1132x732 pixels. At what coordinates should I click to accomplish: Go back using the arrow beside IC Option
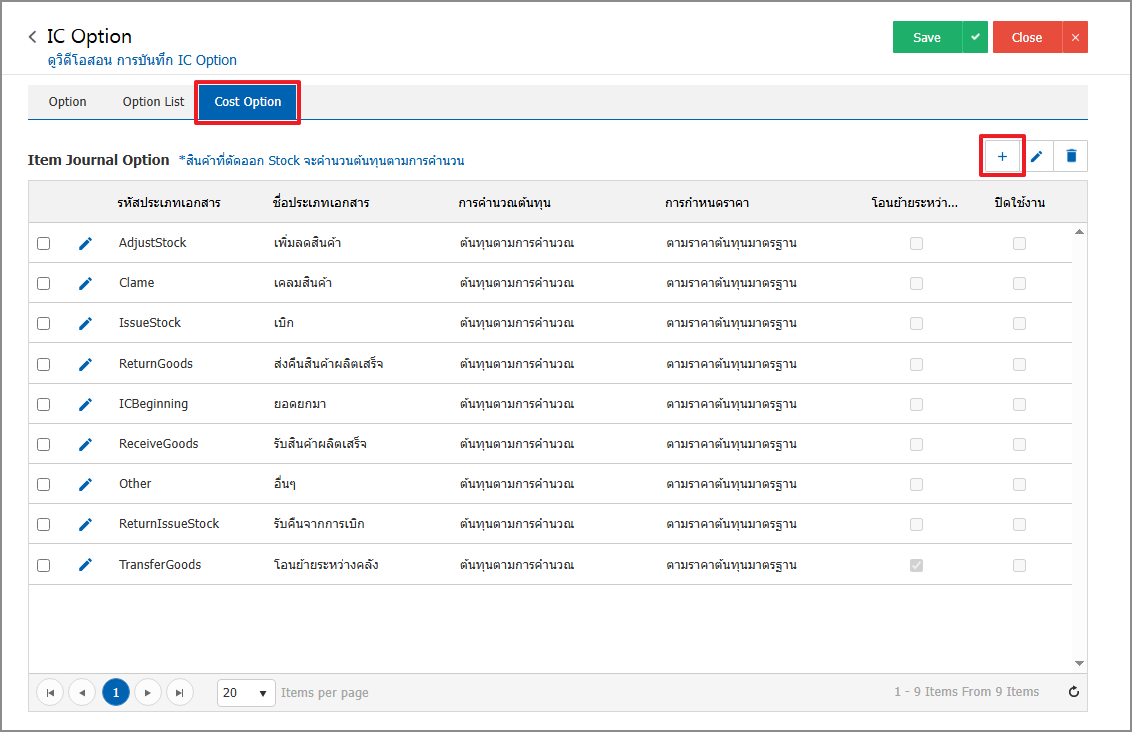tap(33, 37)
